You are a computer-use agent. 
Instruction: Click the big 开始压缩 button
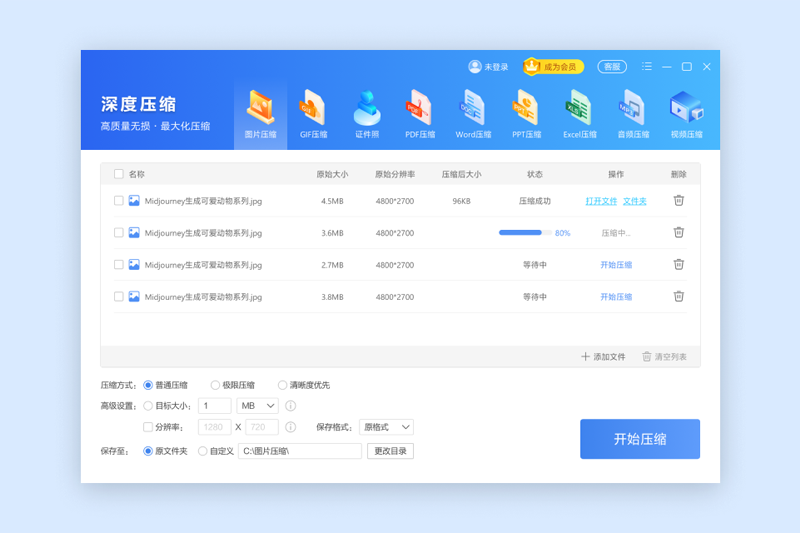tap(639, 439)
